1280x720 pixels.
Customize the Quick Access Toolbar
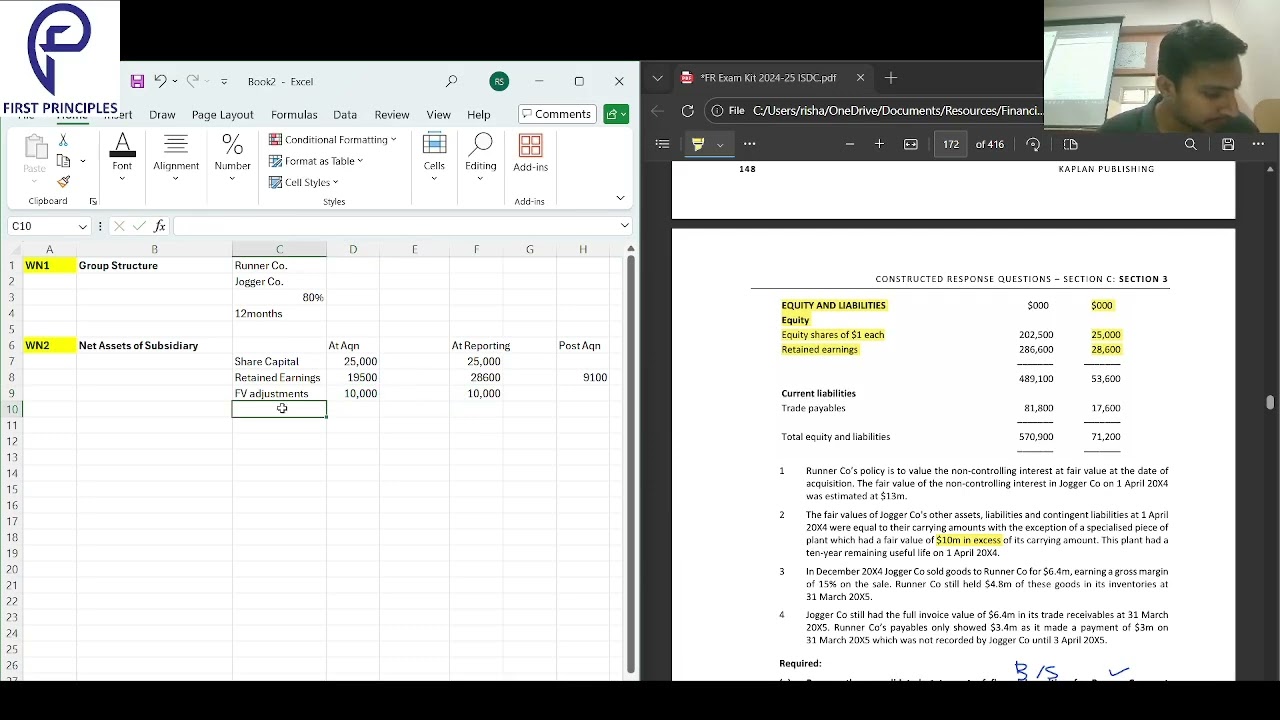pos(224,81)
